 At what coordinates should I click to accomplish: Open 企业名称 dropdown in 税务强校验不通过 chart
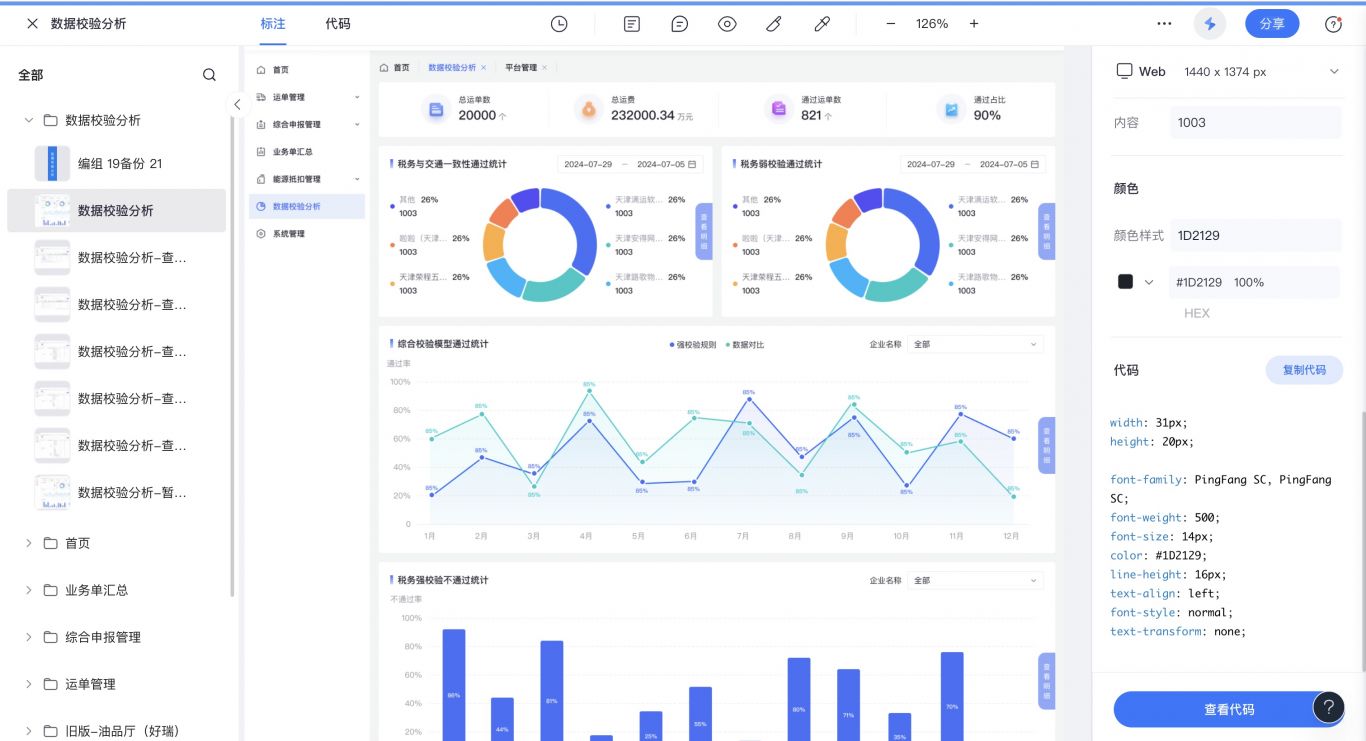pyautogui.click(x=975, y=580)
